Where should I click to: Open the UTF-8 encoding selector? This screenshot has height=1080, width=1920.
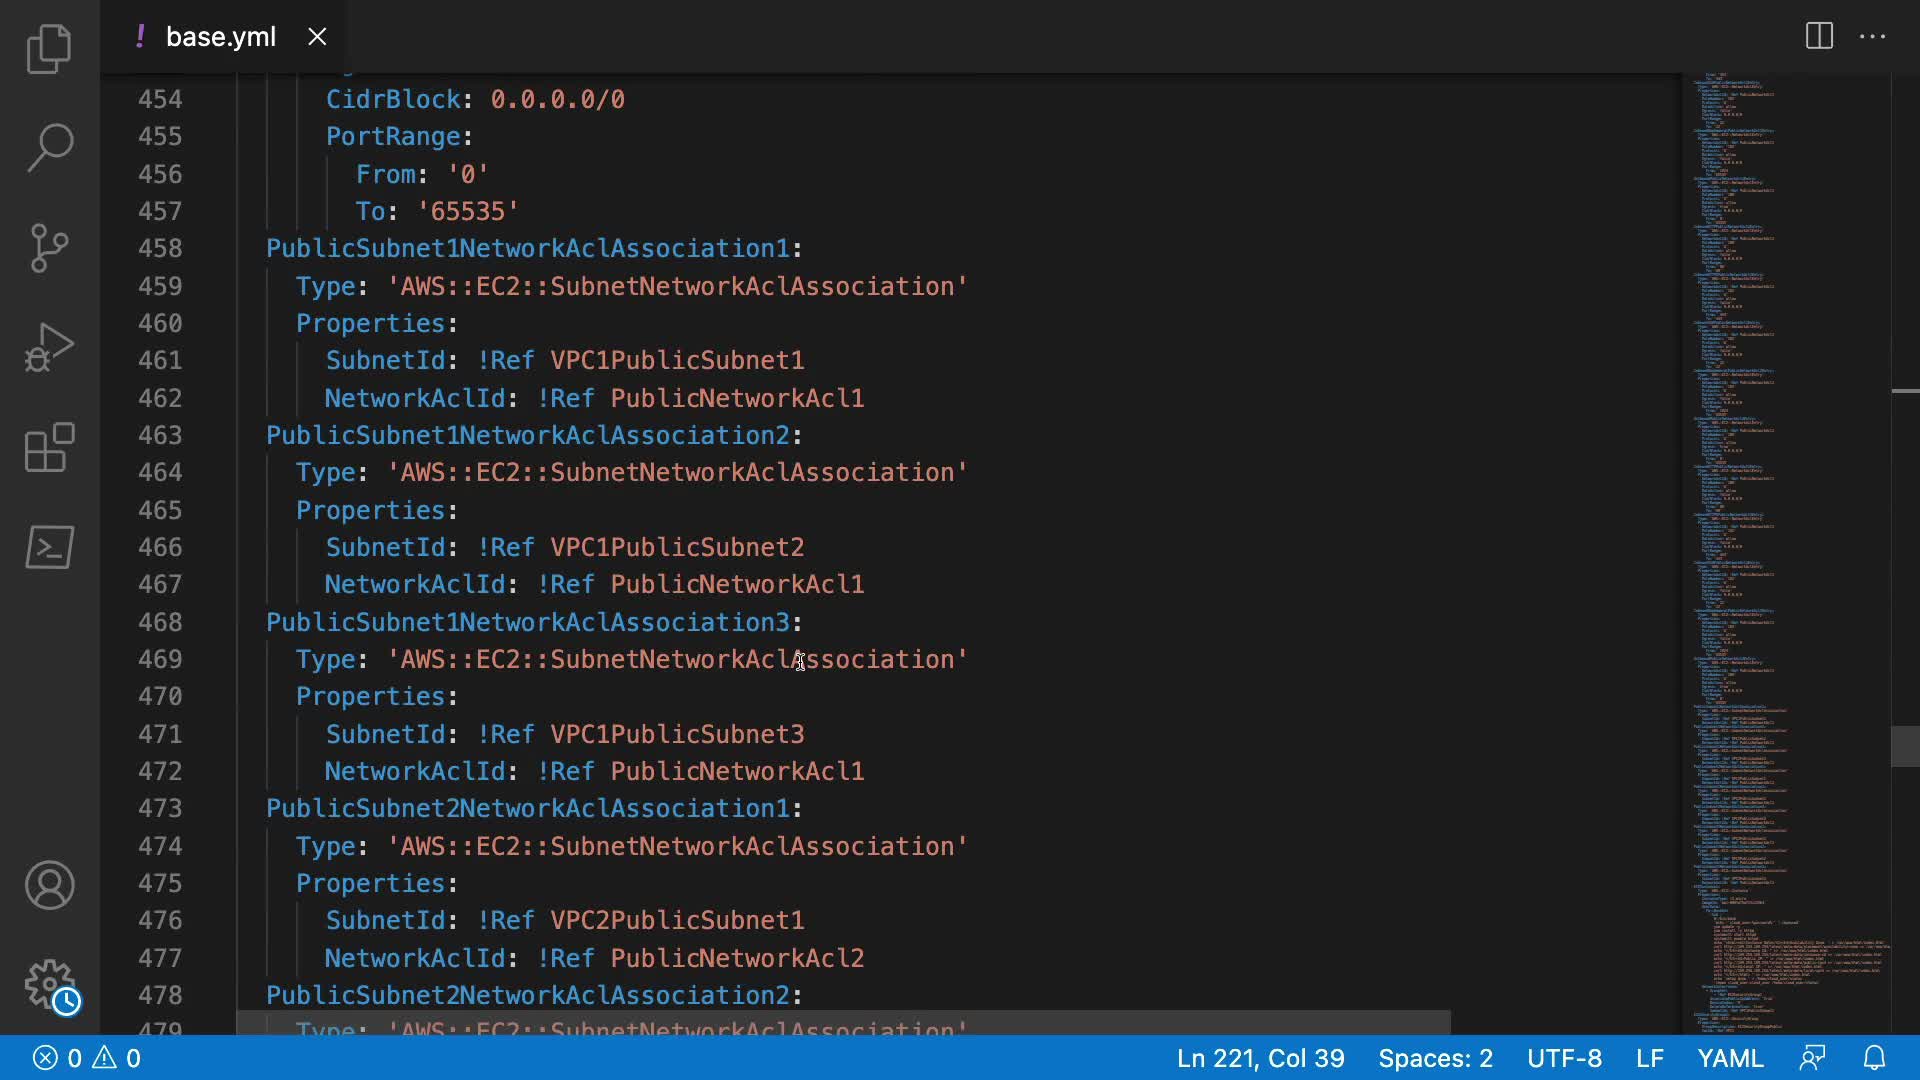(x=1564, y=1058)
